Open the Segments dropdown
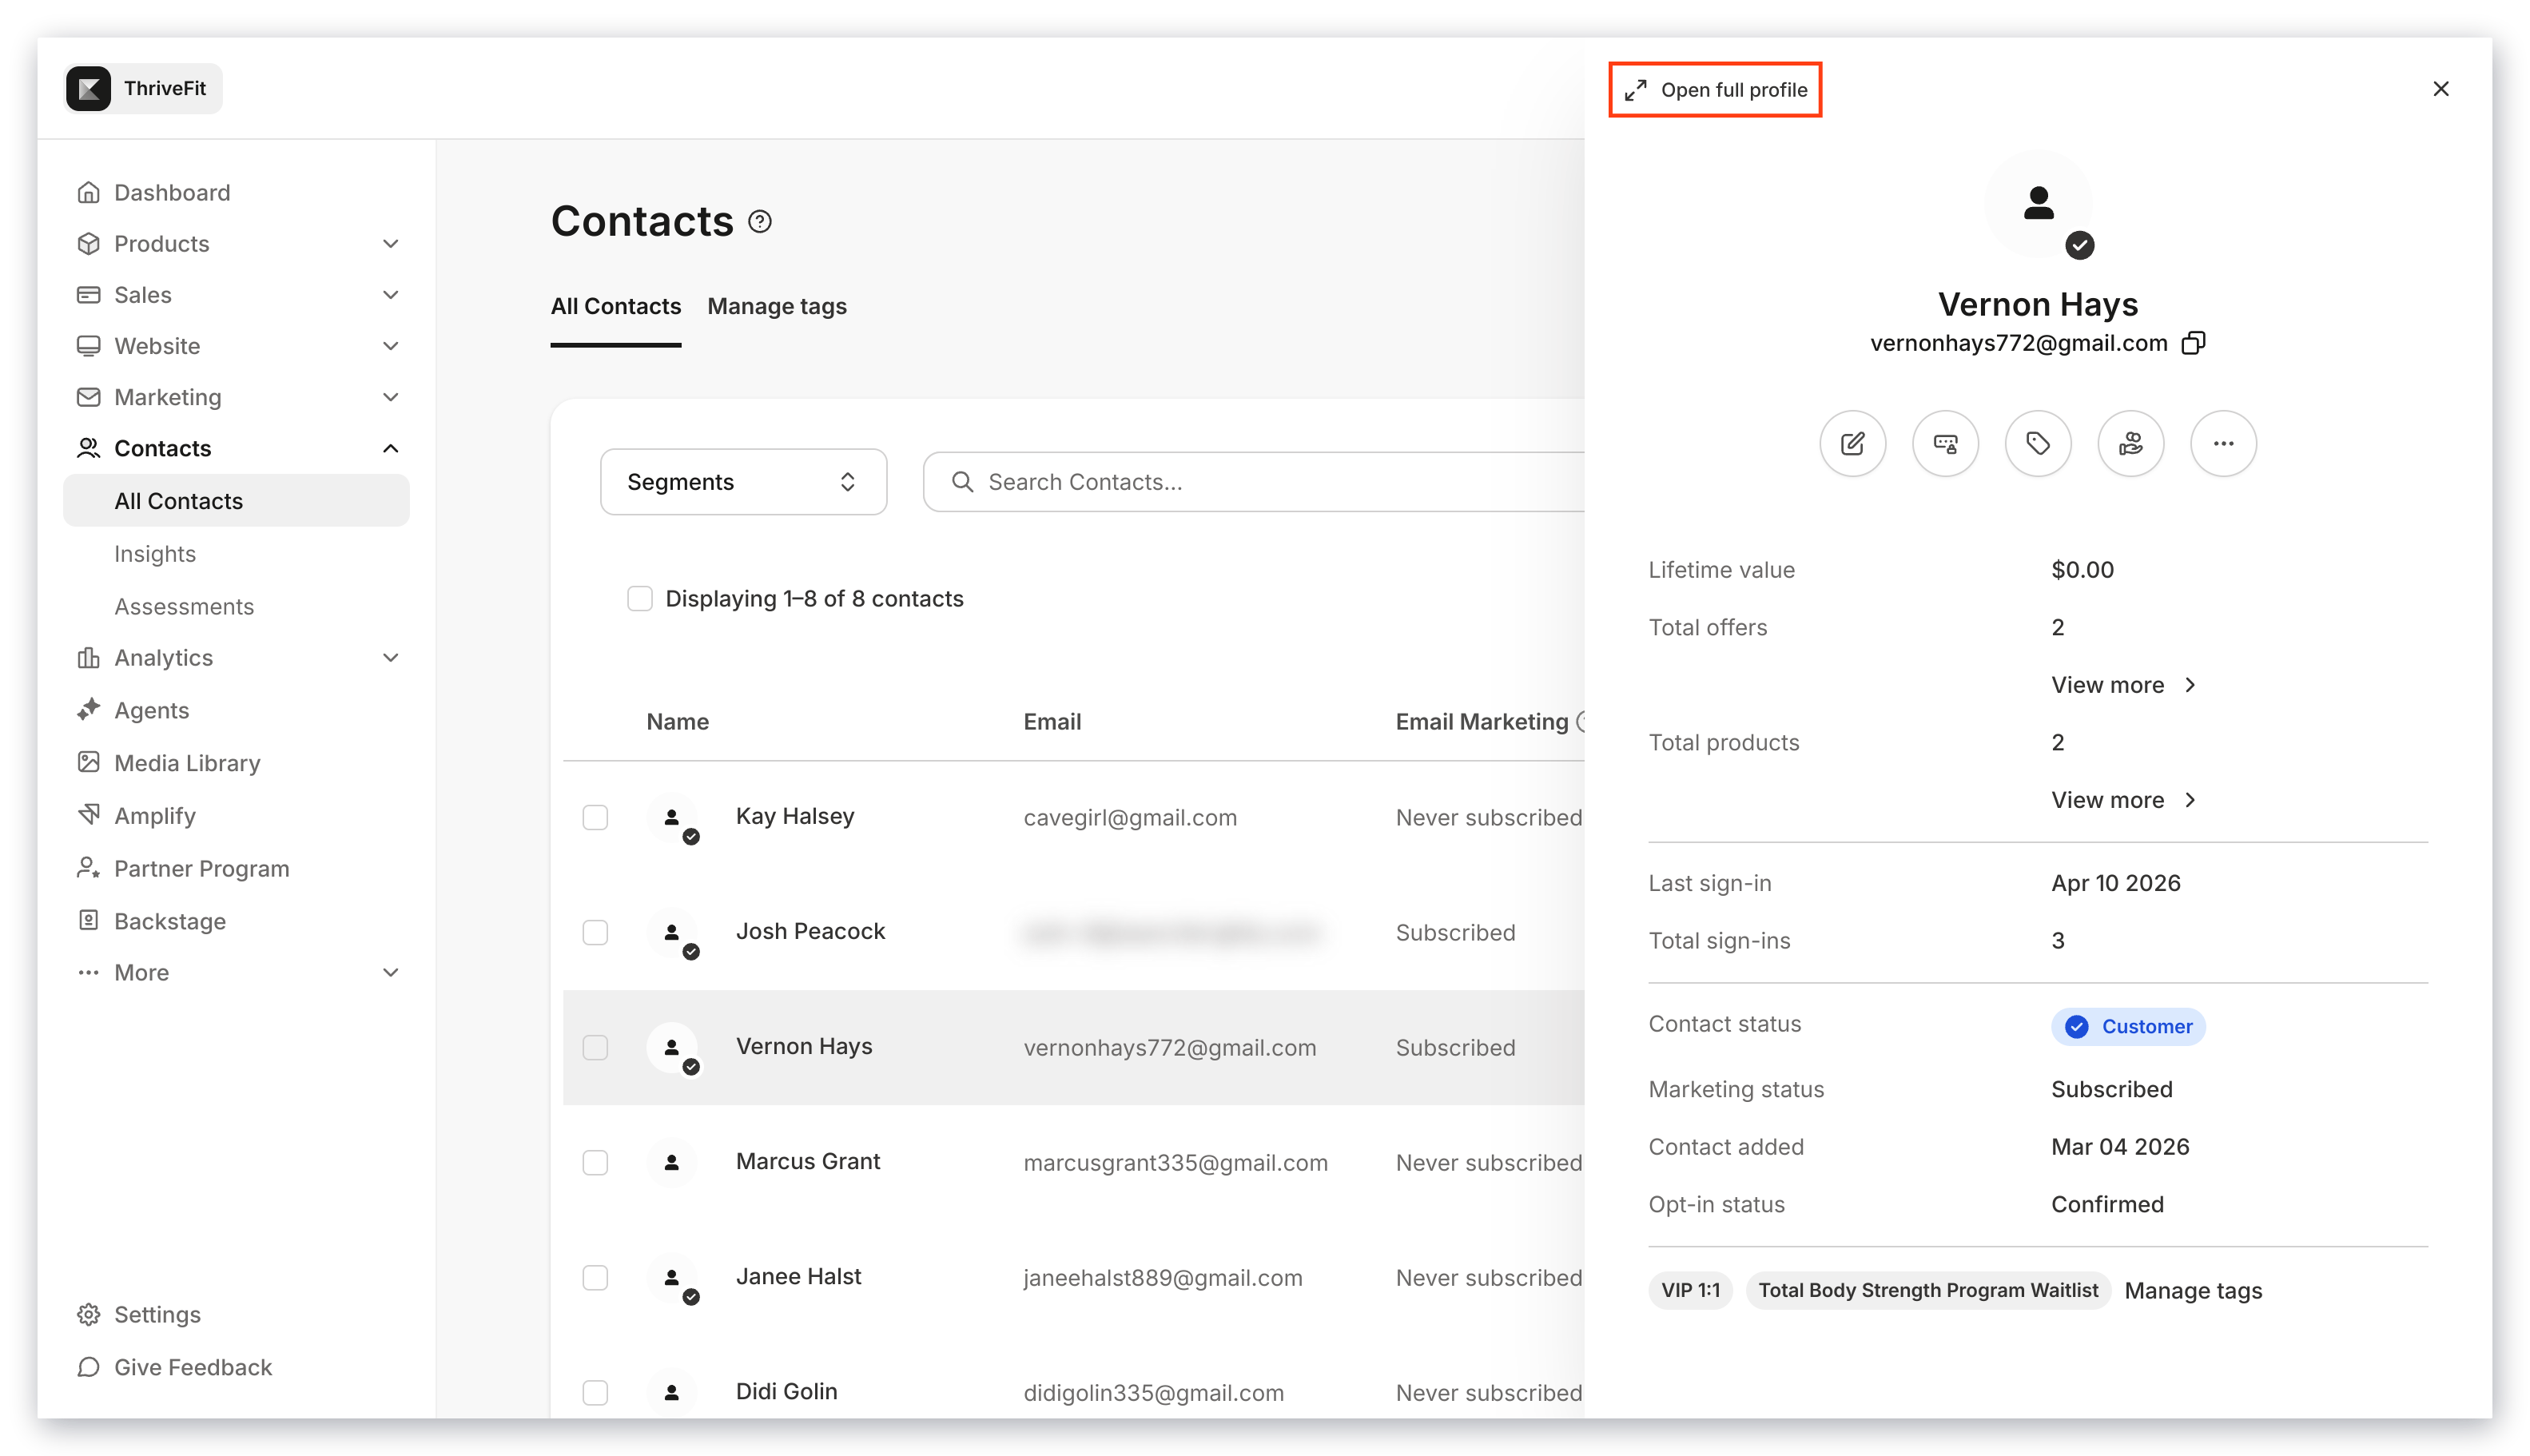 coord(743,482)
